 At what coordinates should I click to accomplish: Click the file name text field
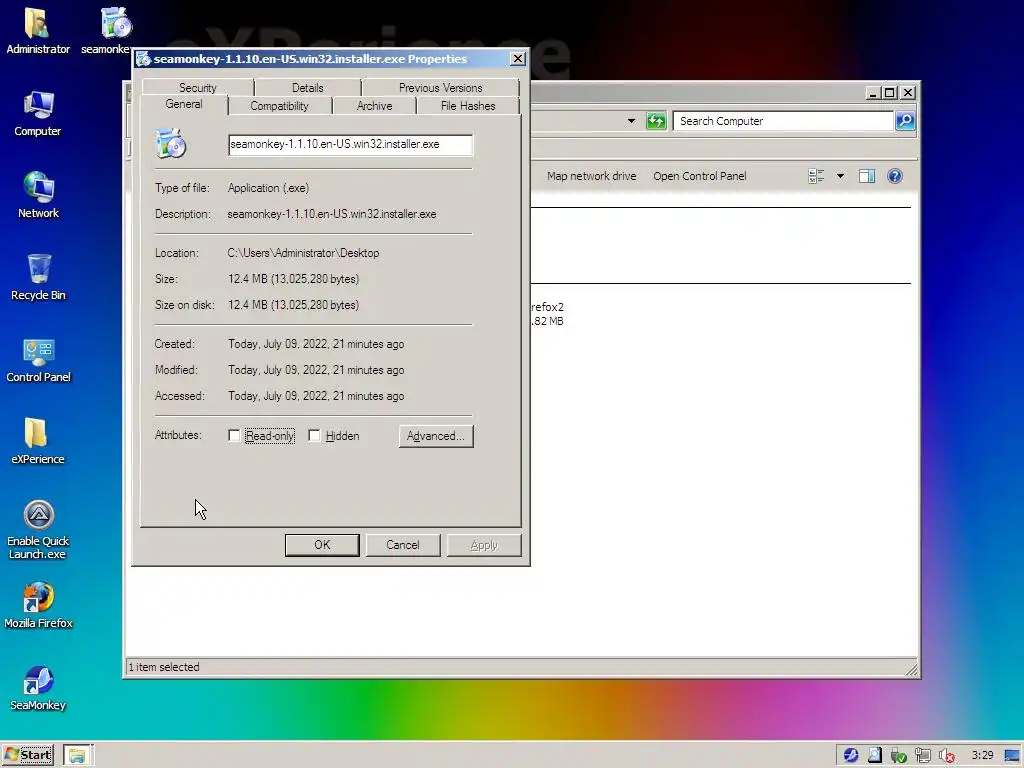point(350,144)
